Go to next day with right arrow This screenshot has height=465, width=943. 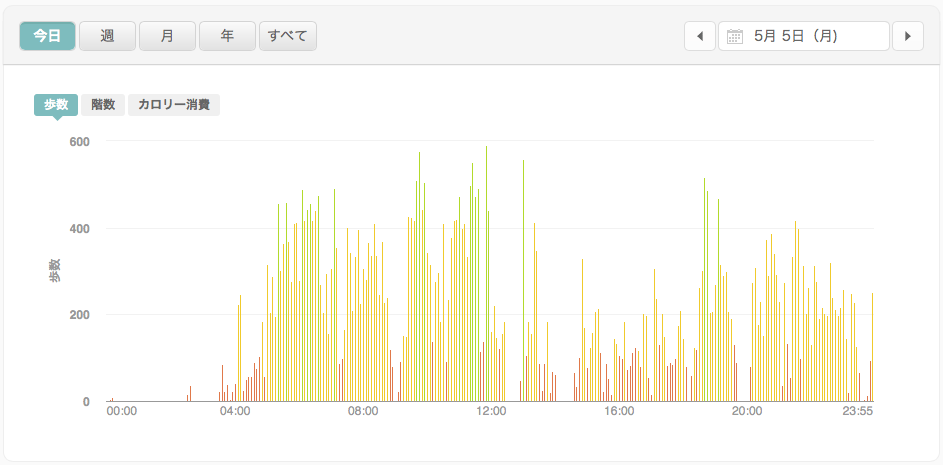908,36
